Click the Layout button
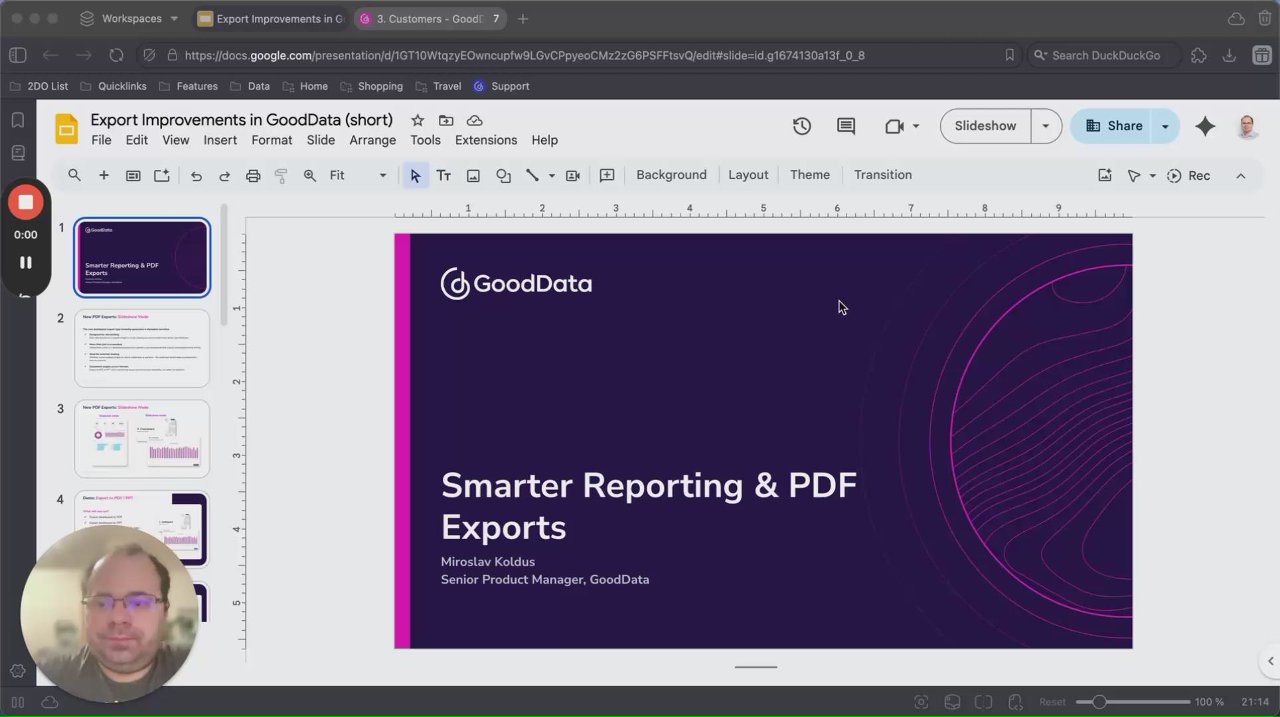This screenshot has height=717, width=1280. (x=748, y=175)
